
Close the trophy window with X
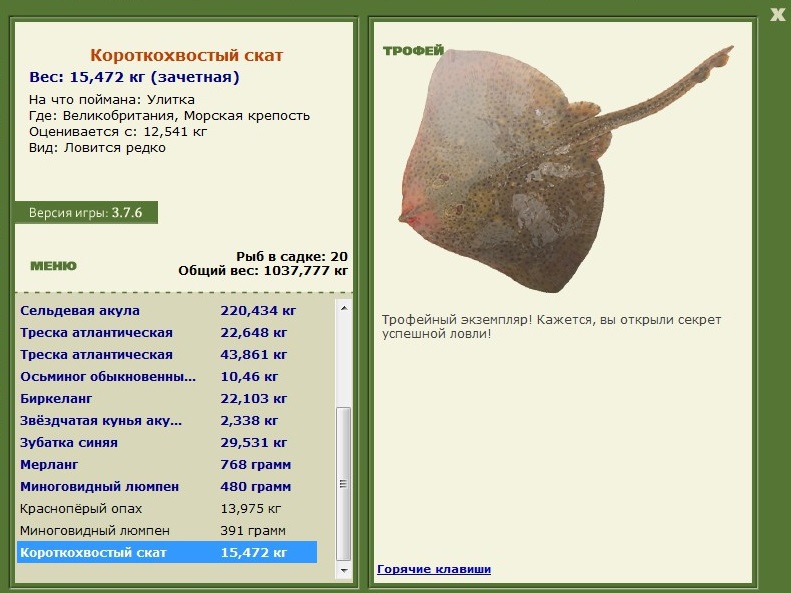(777, 13)
